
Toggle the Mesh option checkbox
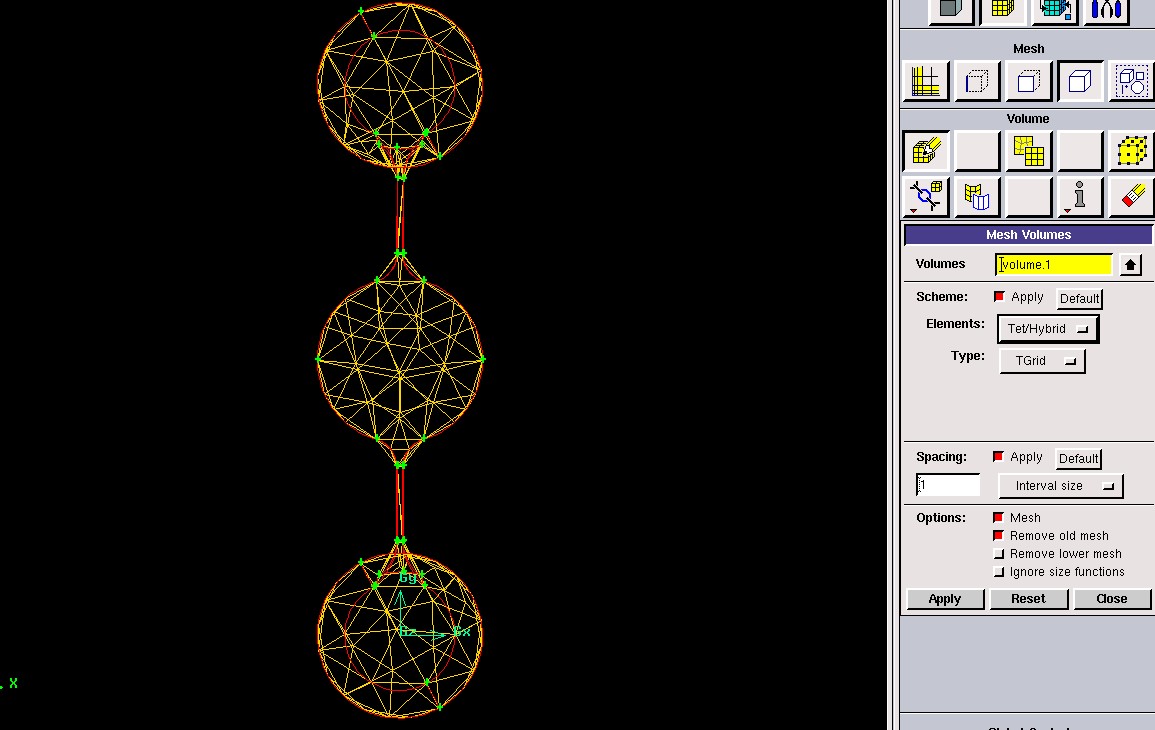pos(998,517)
